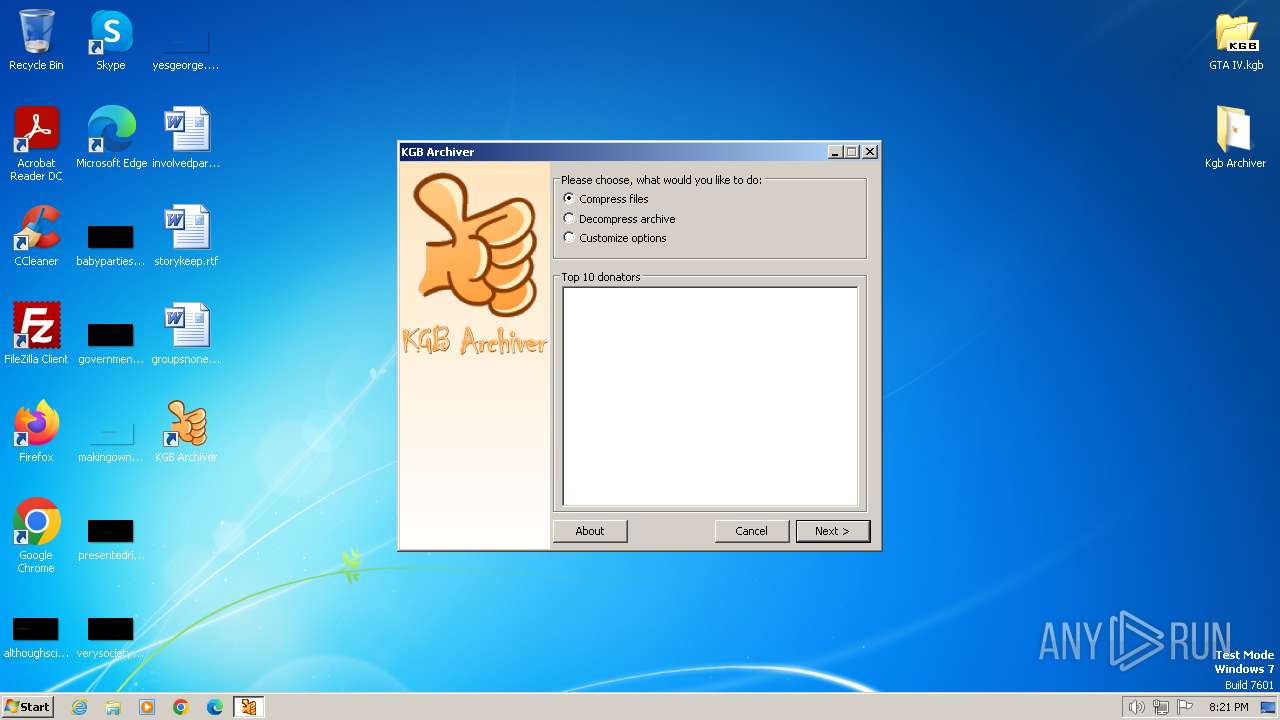Choose the Decompress archive option
The height and width of the screenshot is (720, 1280).
click(x=619, y=218)
